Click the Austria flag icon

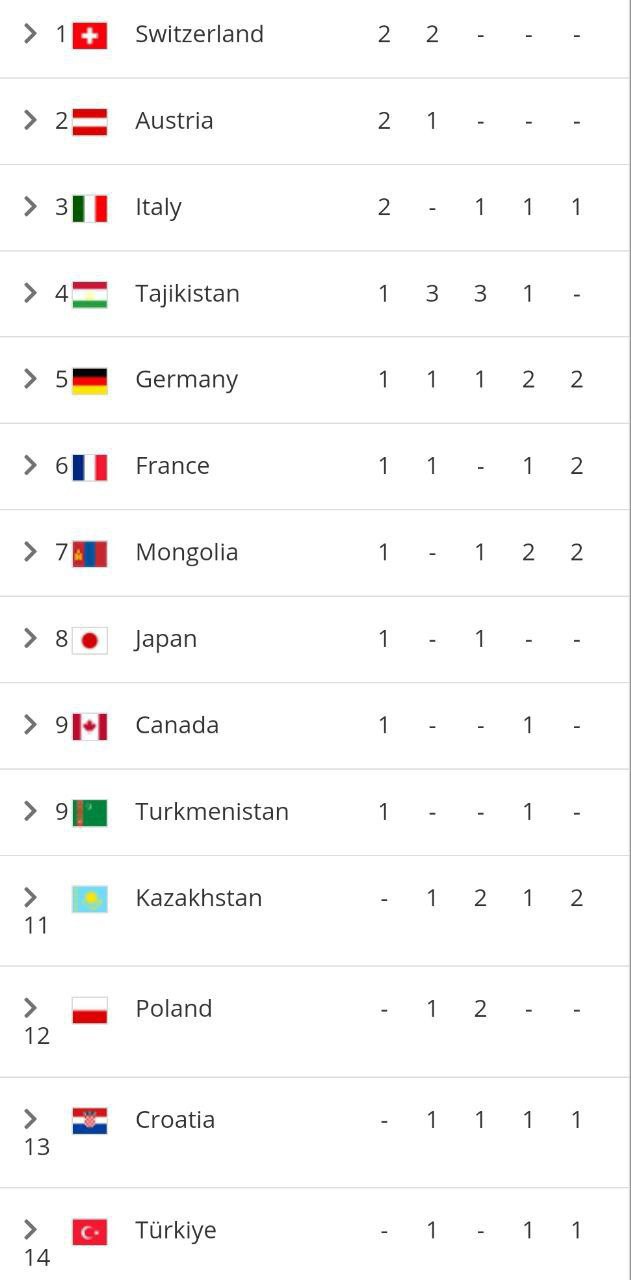point(90,121)
